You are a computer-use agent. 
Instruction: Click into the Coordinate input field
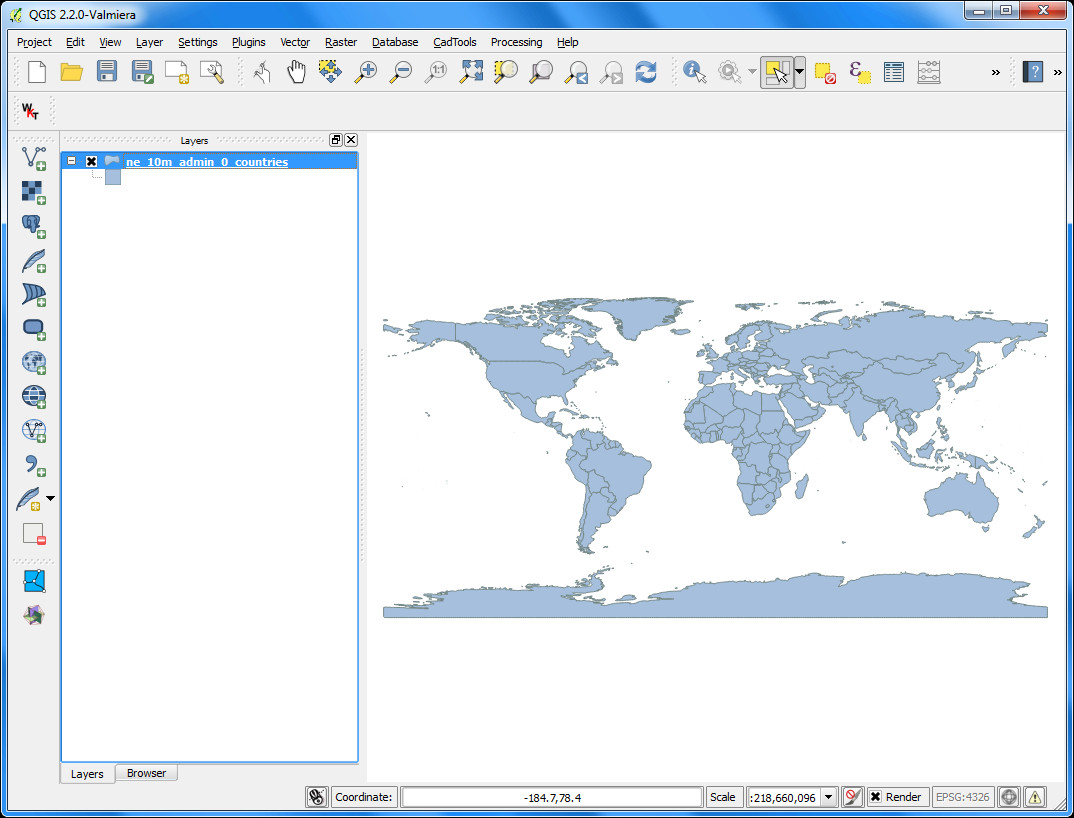pos(552,797)
